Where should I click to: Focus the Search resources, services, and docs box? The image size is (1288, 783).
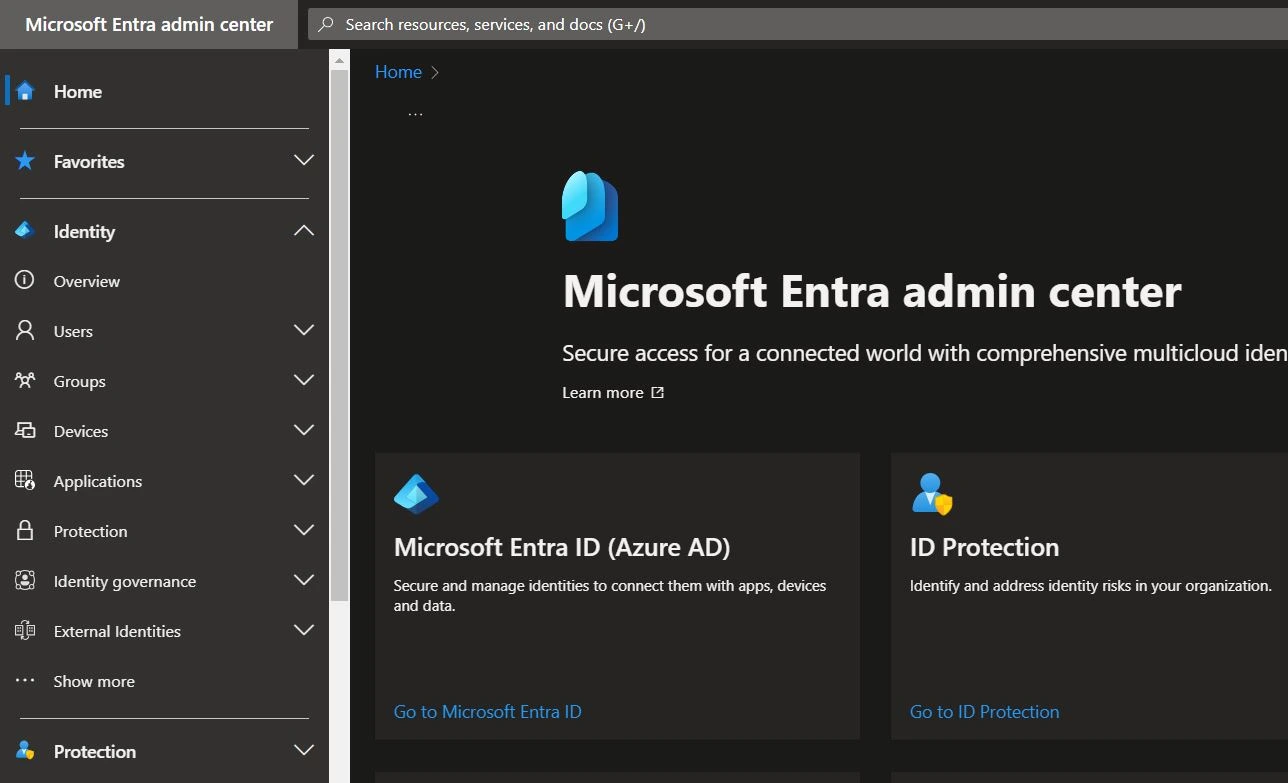(798, 24)
